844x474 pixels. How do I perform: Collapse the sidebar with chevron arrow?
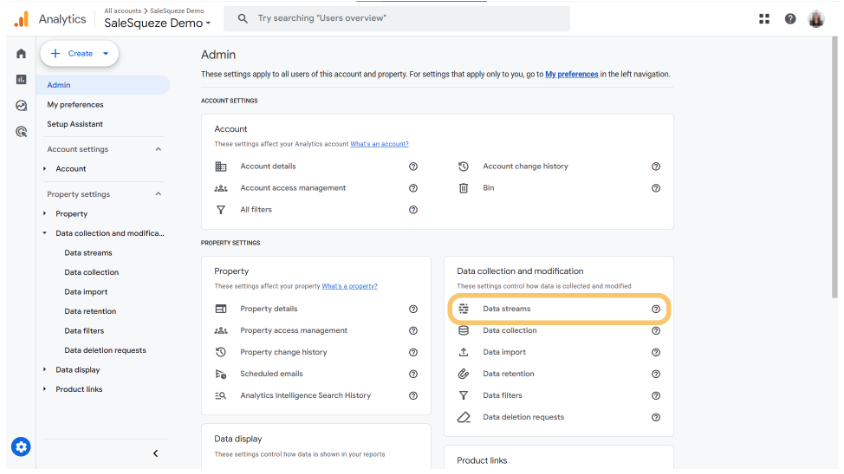pyautogui.click(x=156, y=454)
